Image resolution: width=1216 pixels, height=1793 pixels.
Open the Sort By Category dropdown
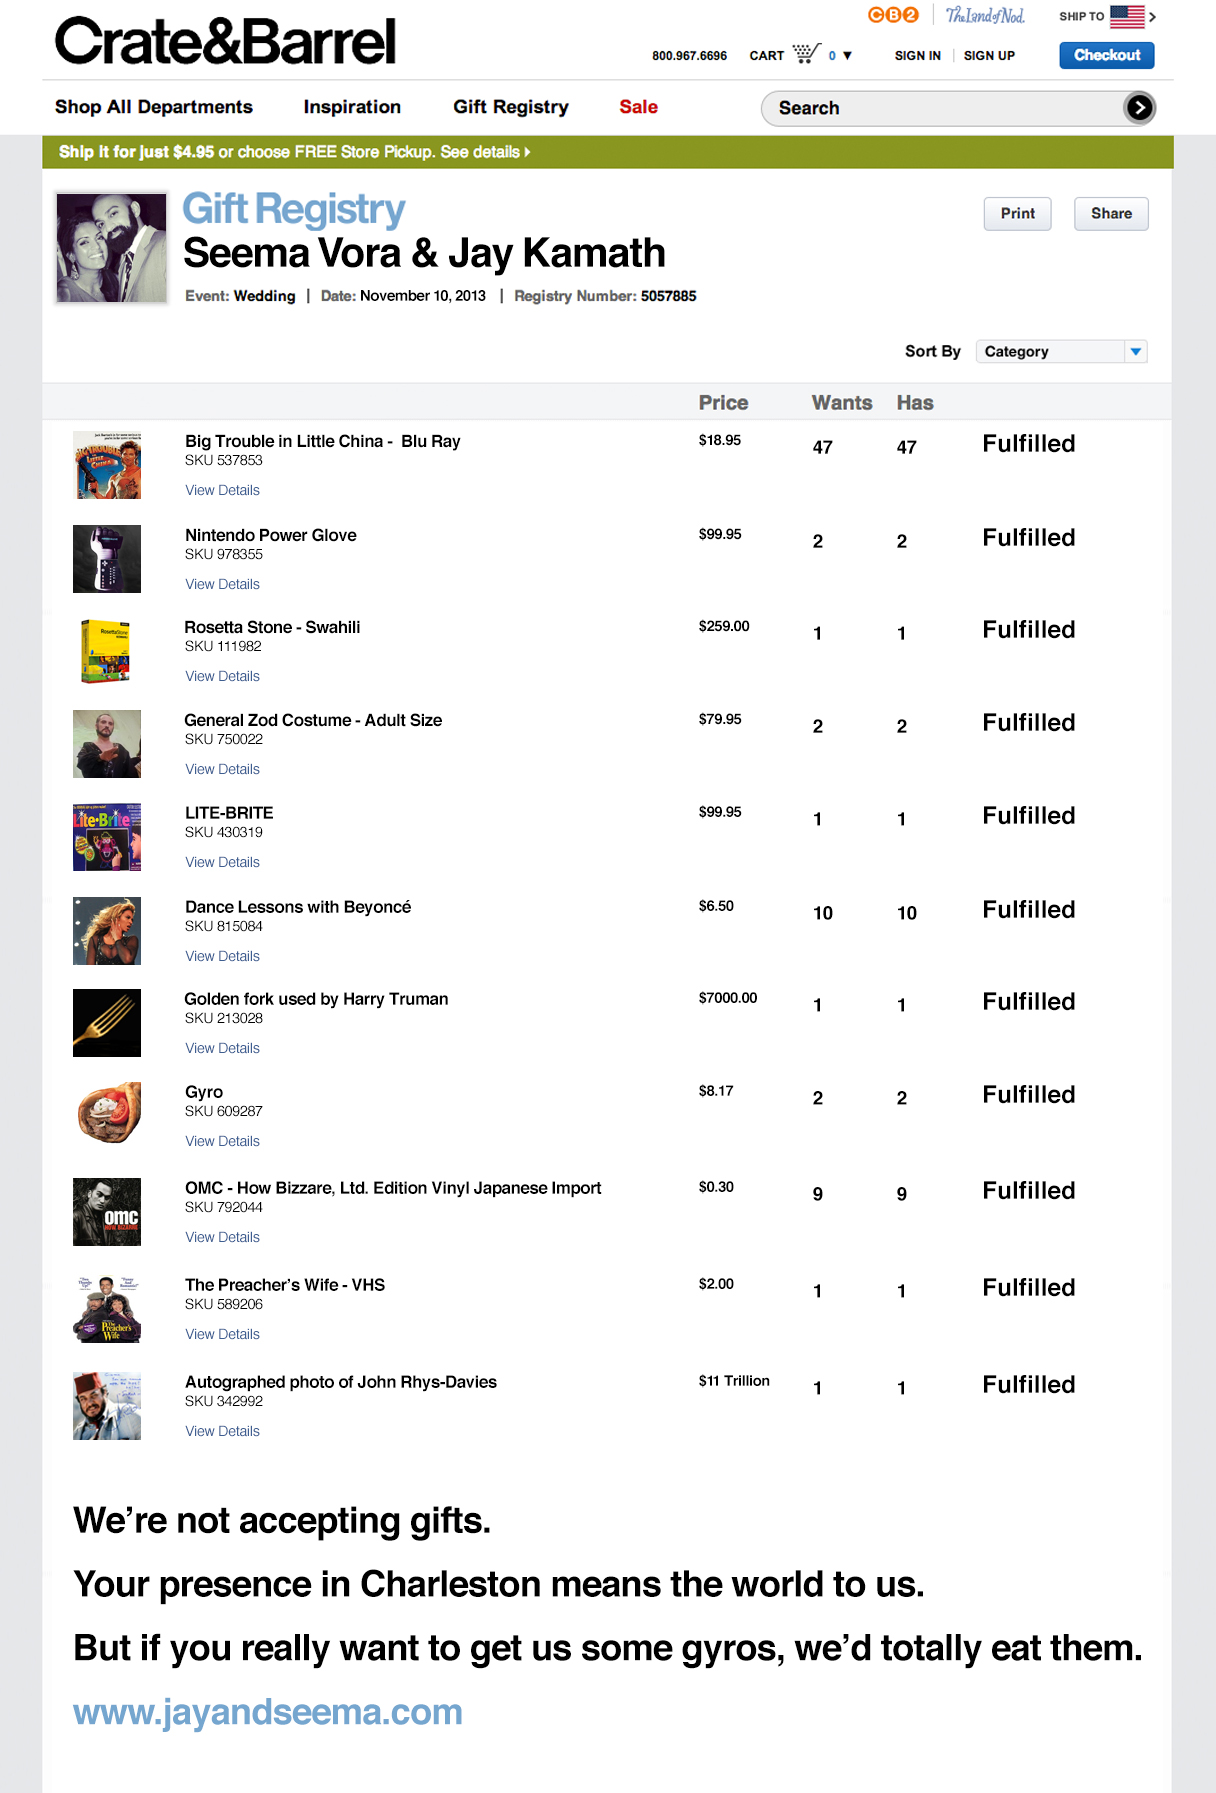(x=1061, y=351)
